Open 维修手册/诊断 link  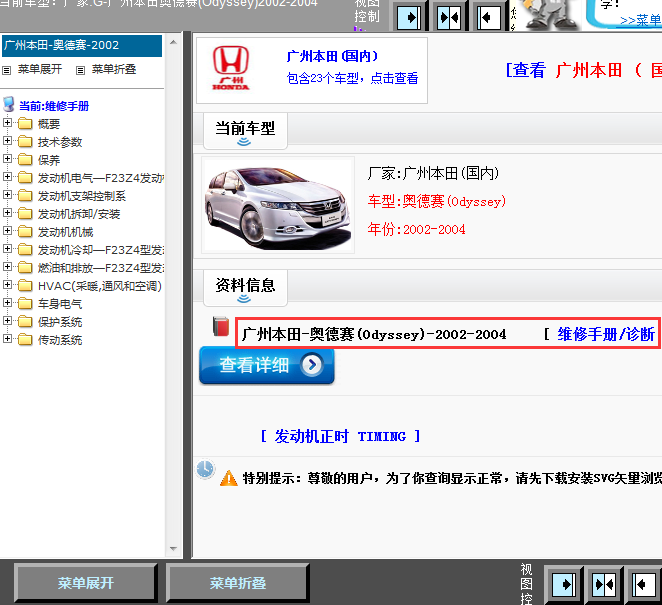(x=606, y=334)
